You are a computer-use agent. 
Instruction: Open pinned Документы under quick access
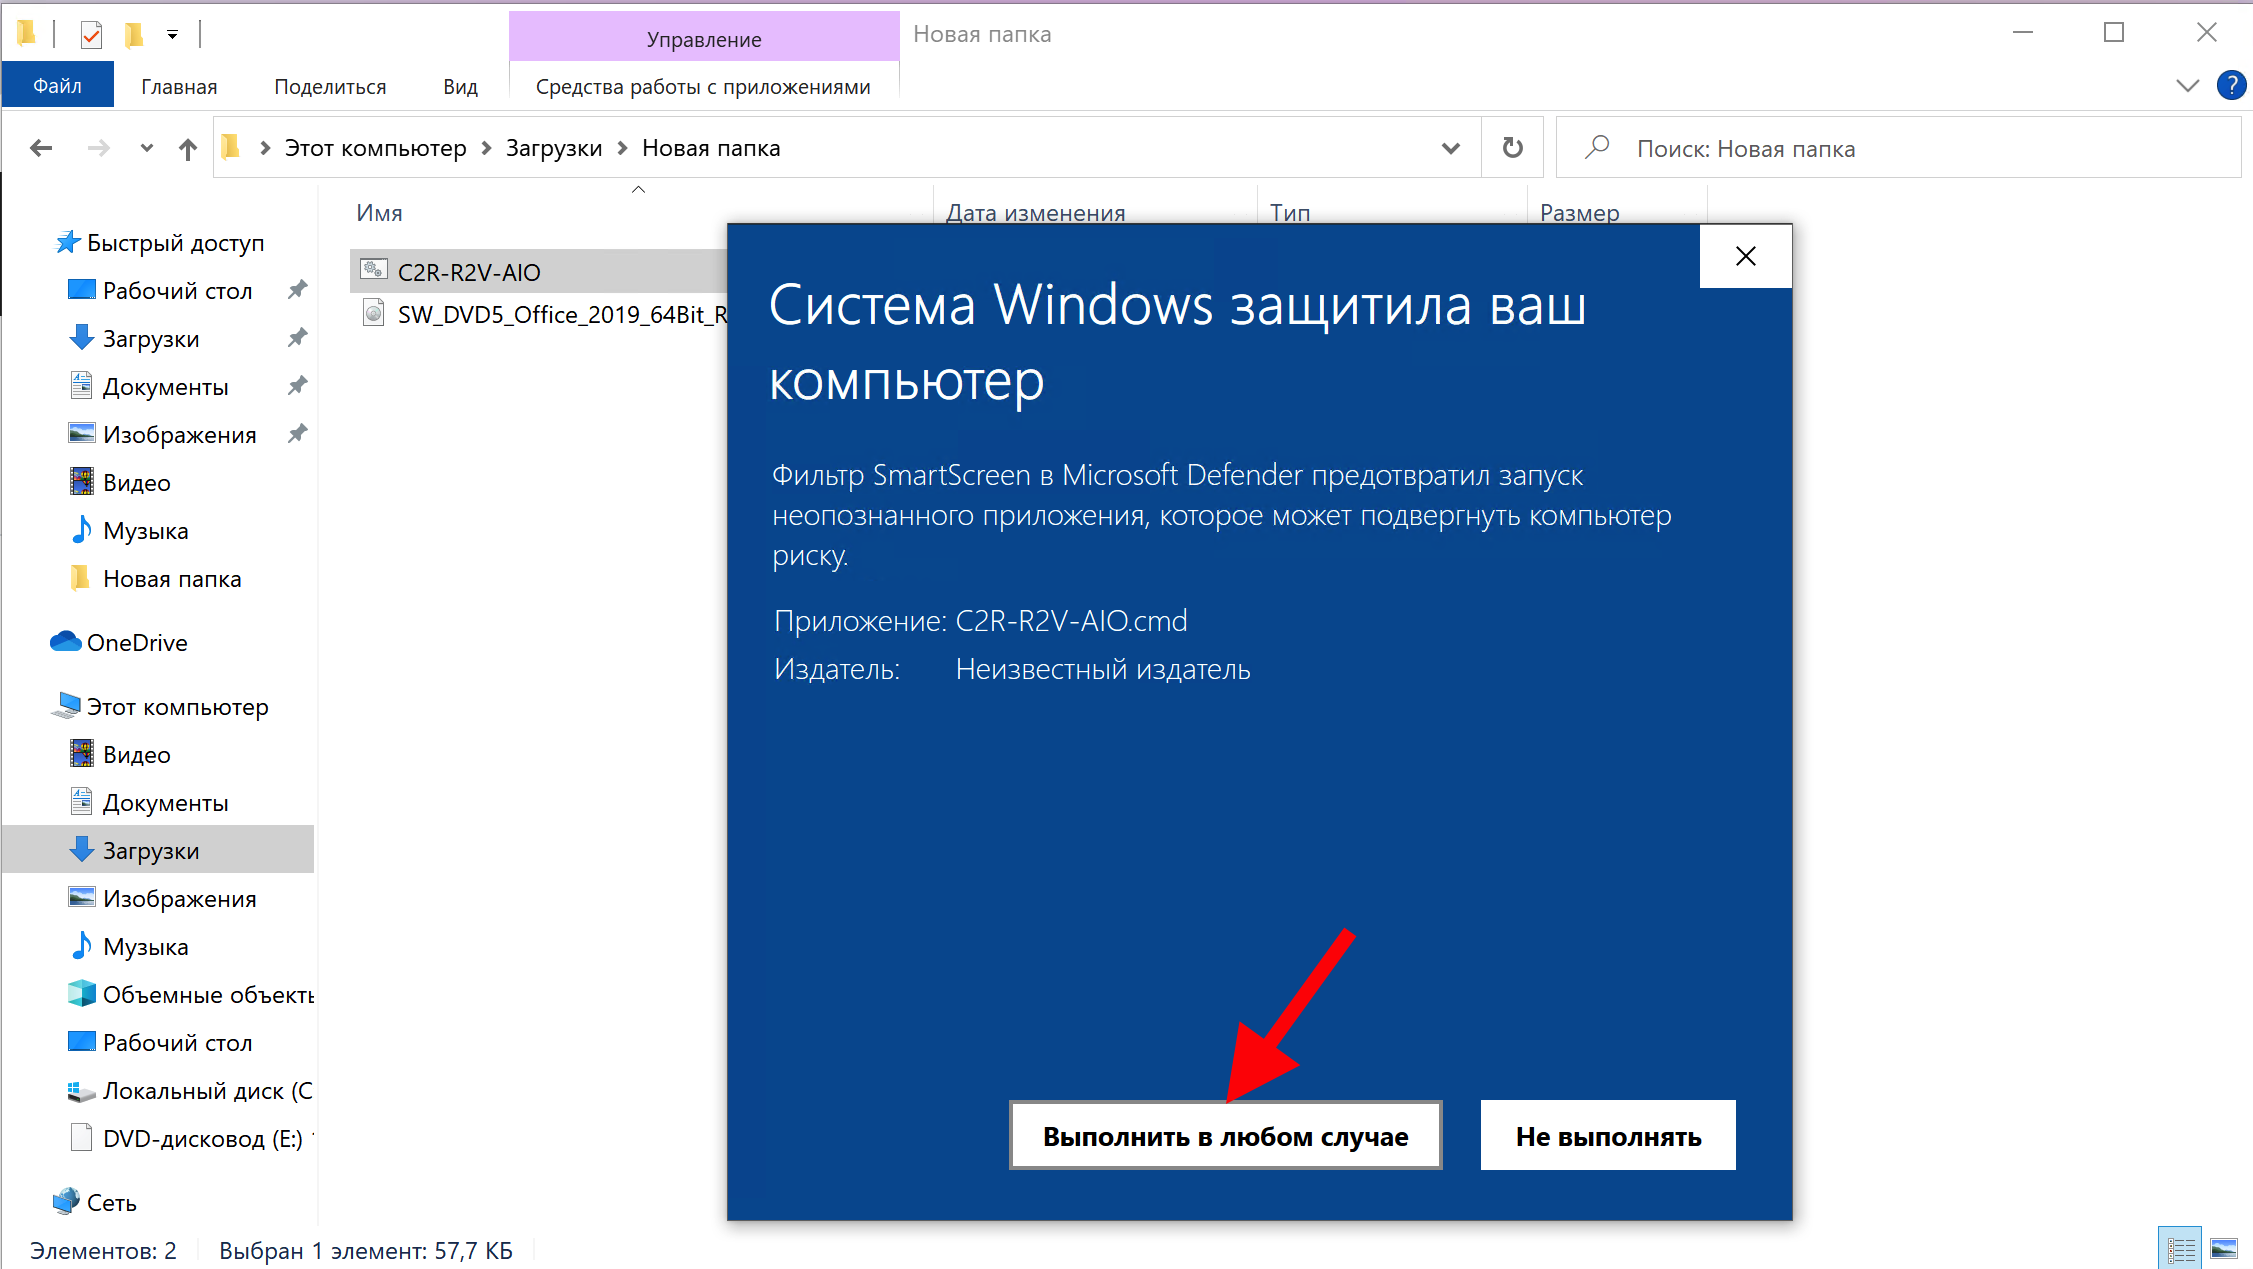165,387
